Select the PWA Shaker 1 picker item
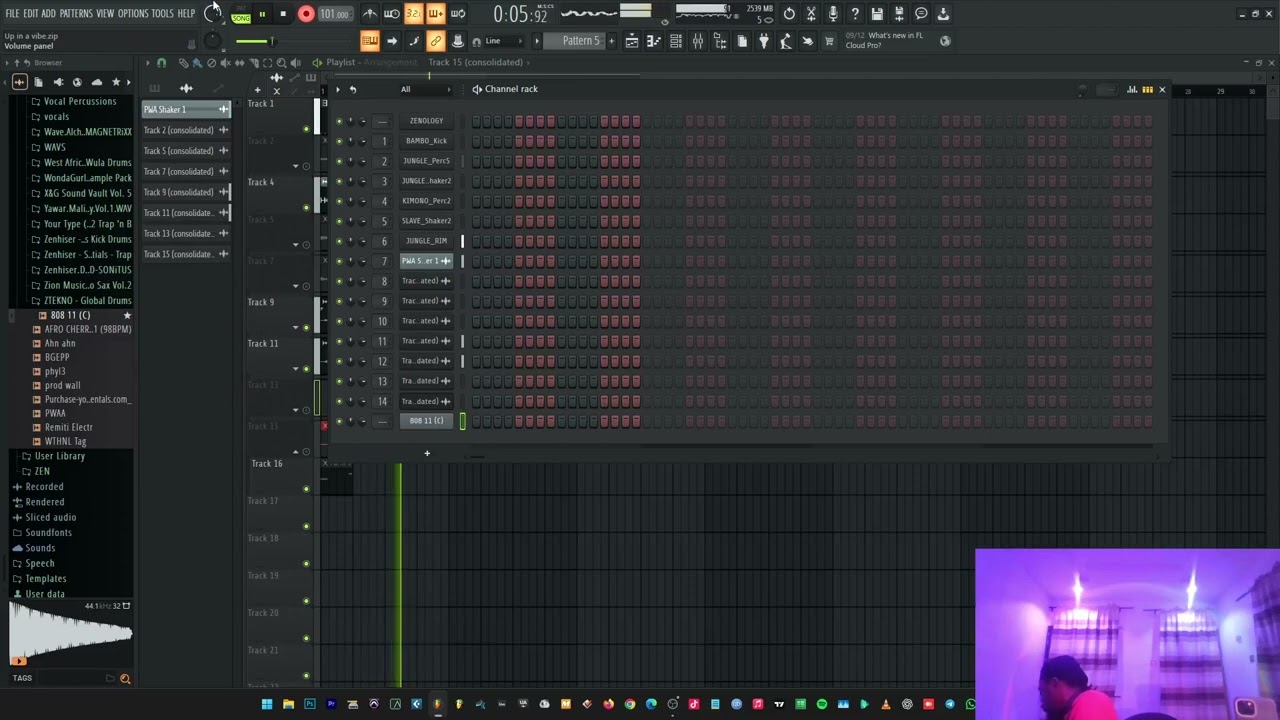1280x720 pixels. tap(186, 109)
